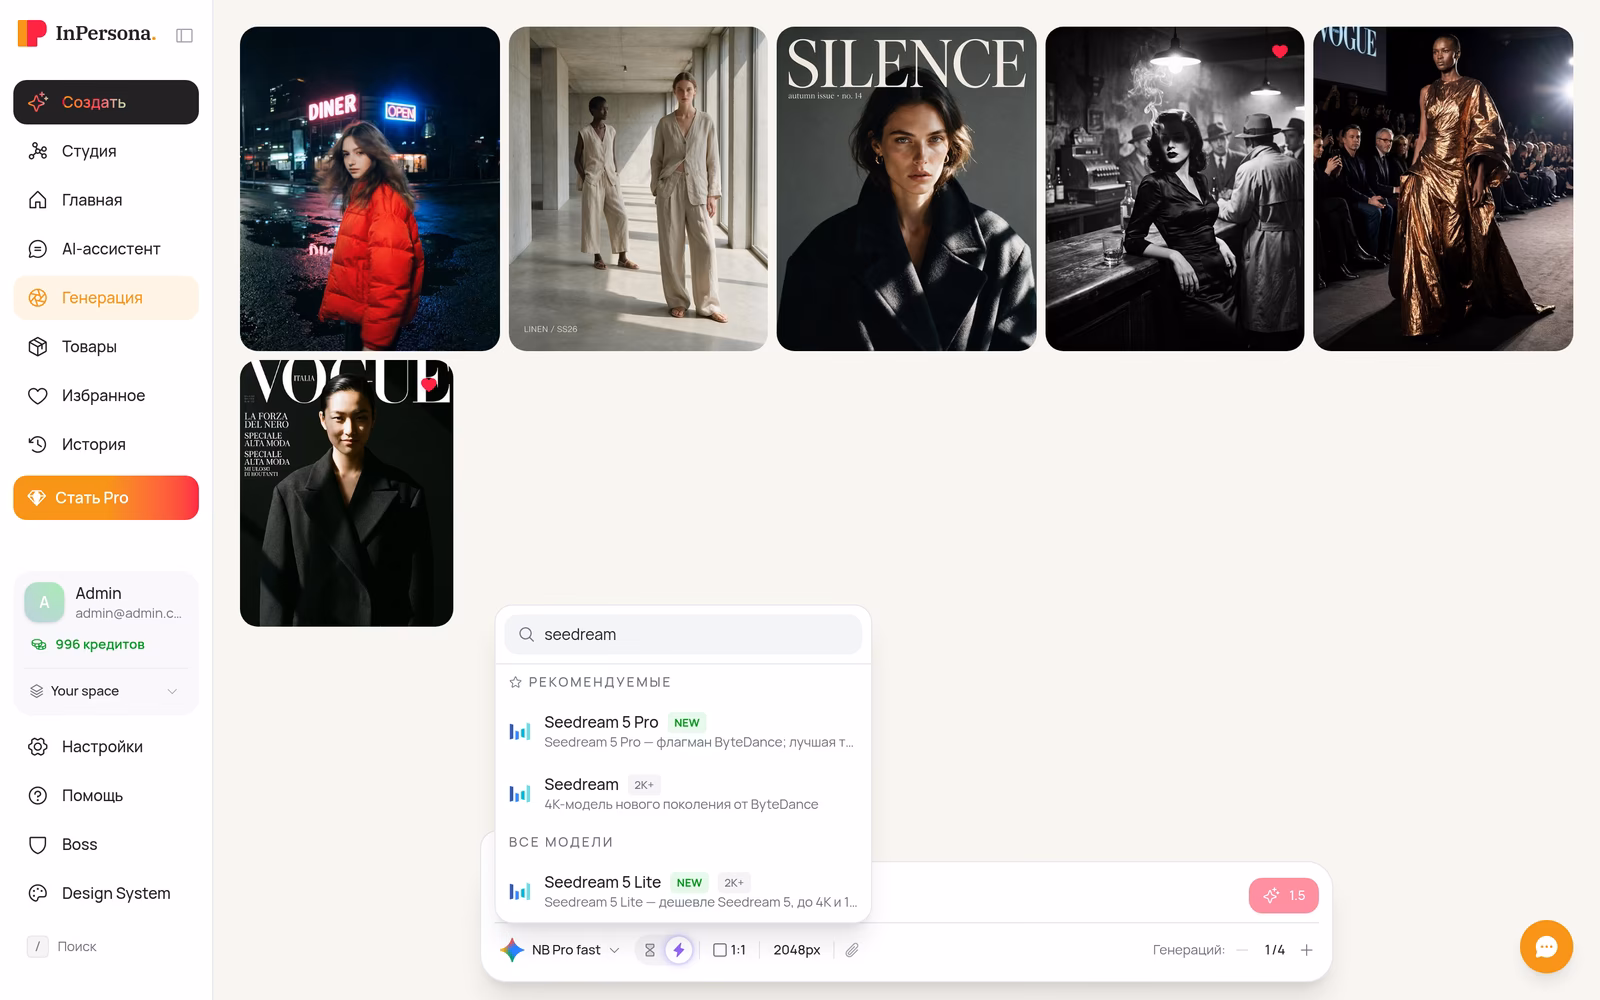Click the AI-ассистент chat icon
The image size is (1600, 1000).
[x=38, y=249]
